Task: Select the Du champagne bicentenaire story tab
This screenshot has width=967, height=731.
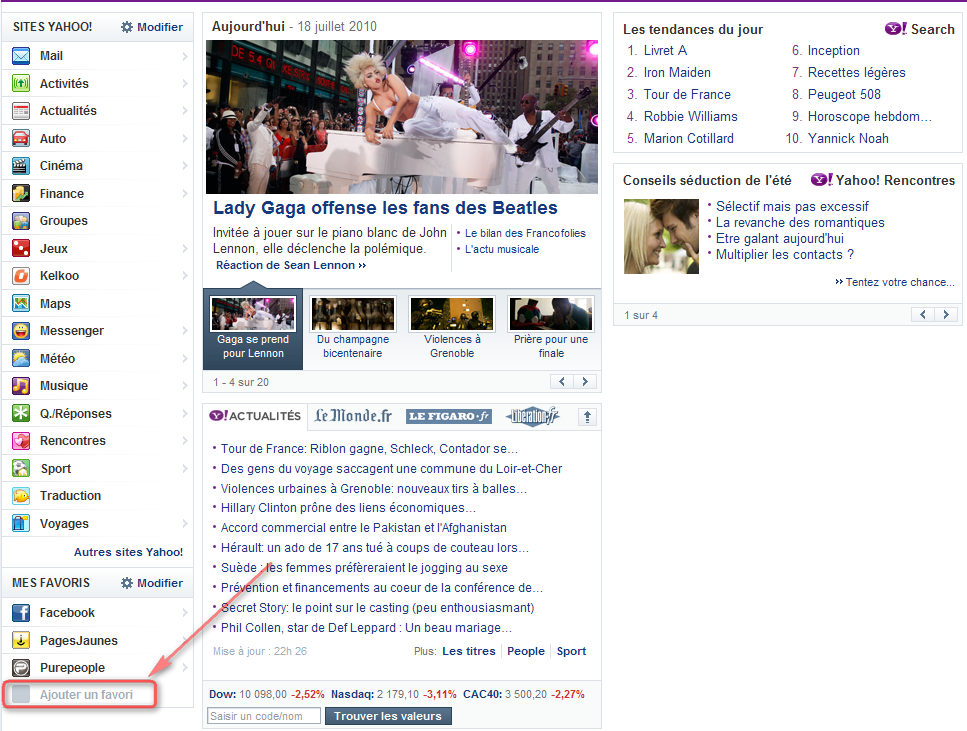Action: (353, 328)
